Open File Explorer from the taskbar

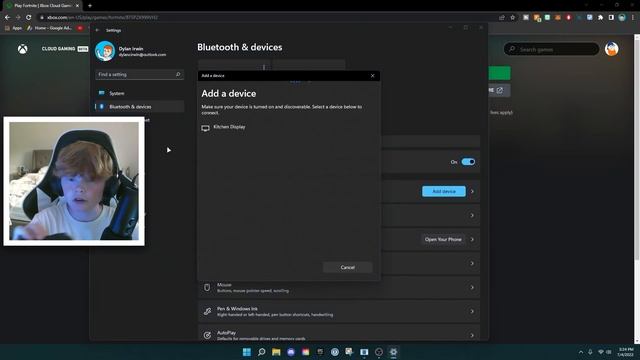[x=276, y=352]
